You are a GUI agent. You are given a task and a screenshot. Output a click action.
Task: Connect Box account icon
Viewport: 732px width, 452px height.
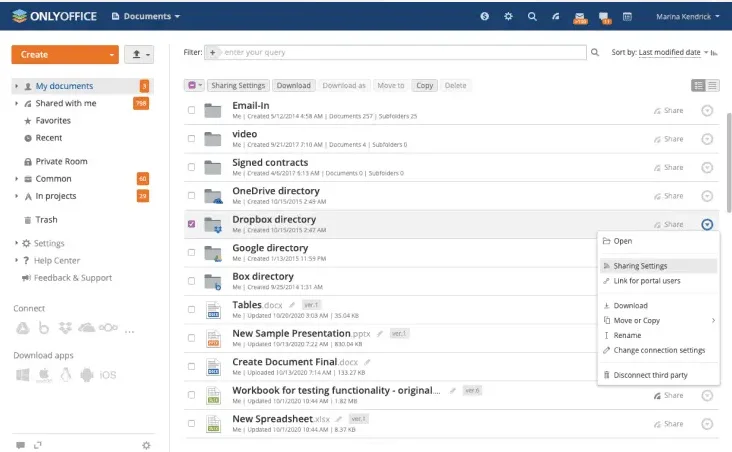[x=44, y=328]
